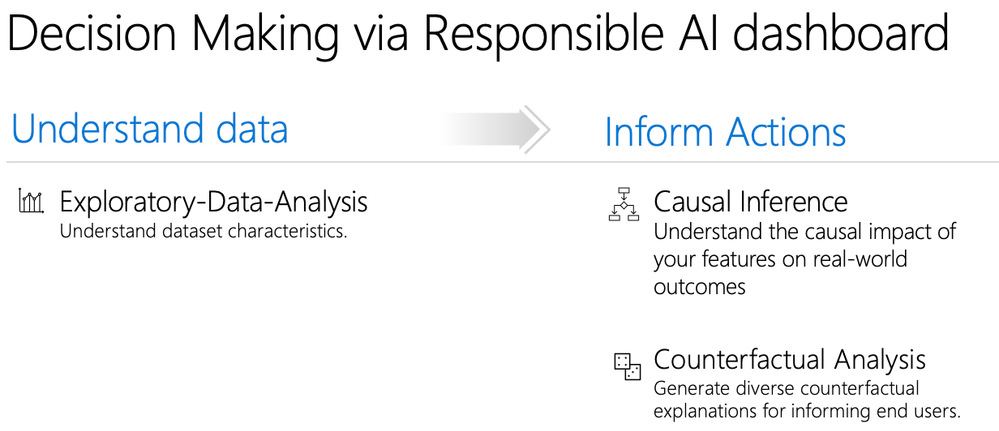Click the Counterfactual Analysis dice icon

pyautogui.click(x=627, y=365)
